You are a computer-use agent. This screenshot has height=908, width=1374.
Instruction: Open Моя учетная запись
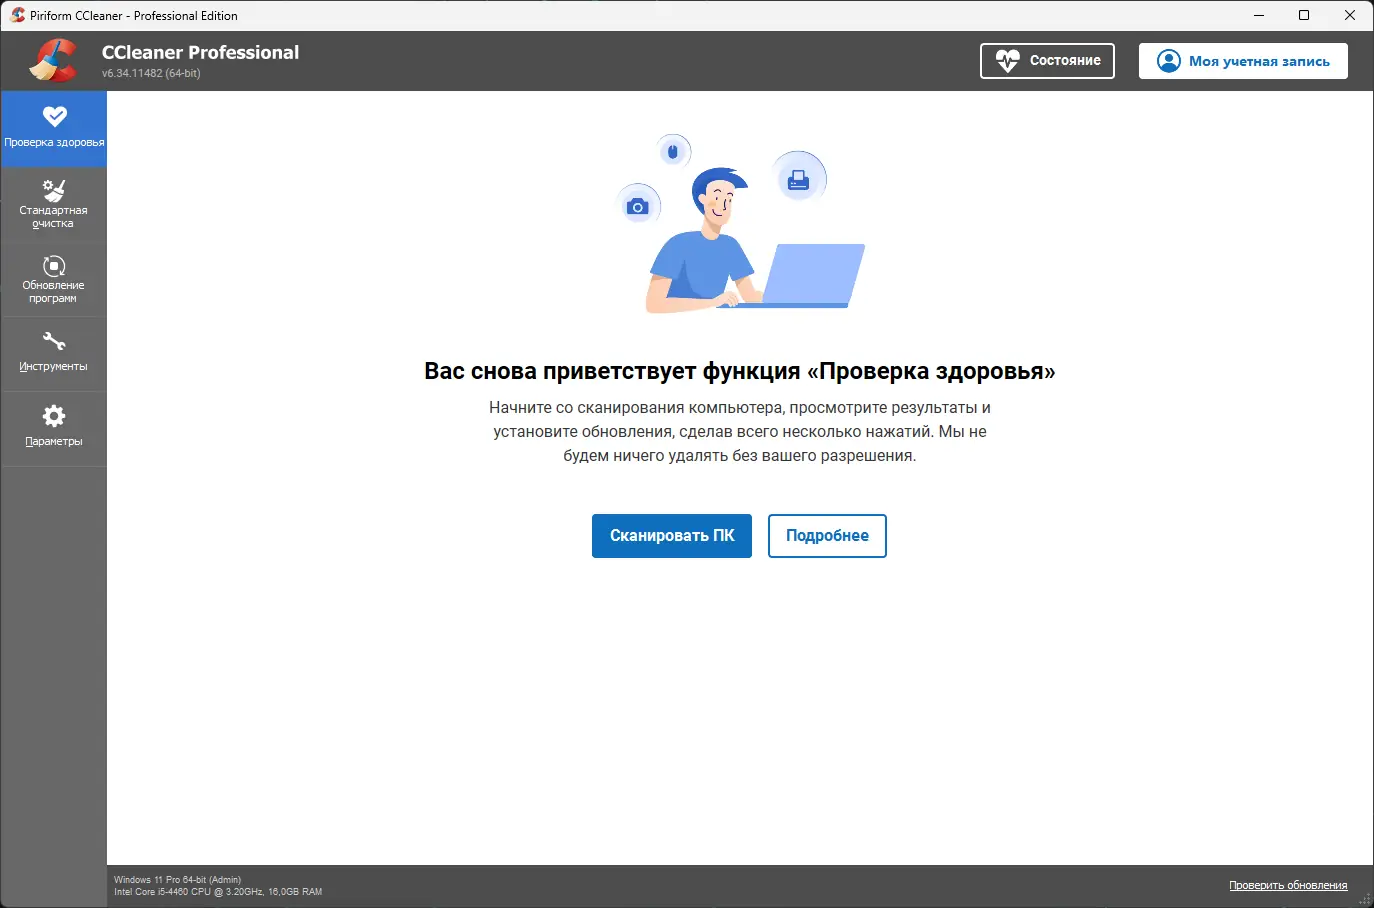point(1243,61)
